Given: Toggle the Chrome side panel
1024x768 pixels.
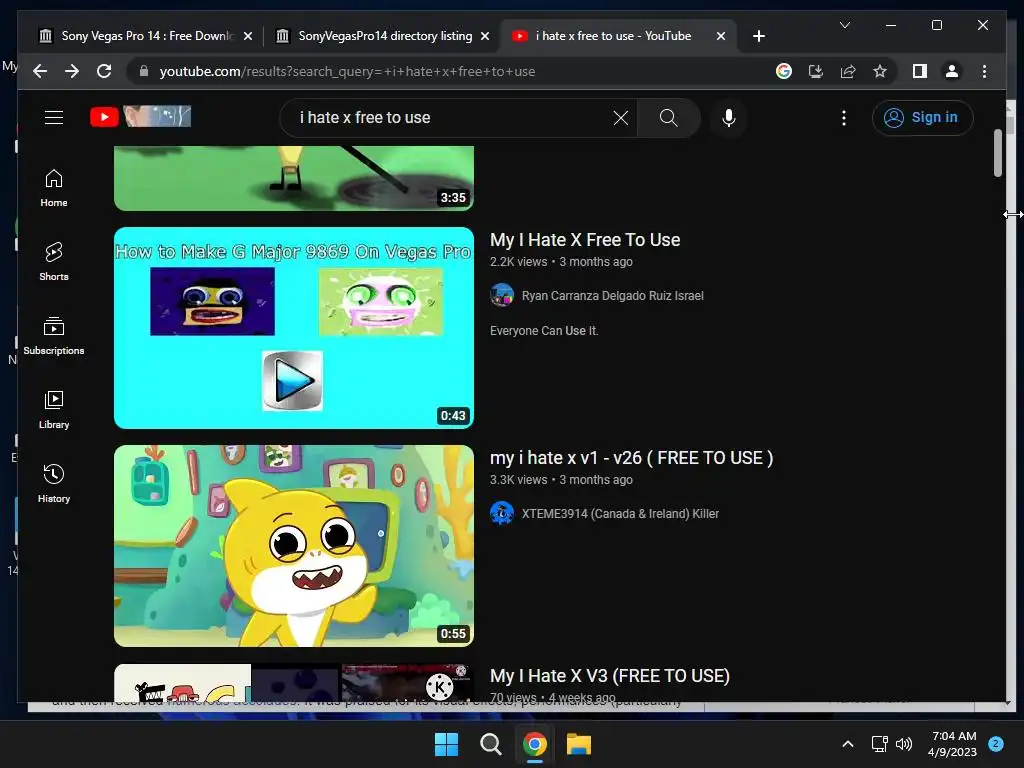Looking at the screenshot, I should click(x=920, y=71).
